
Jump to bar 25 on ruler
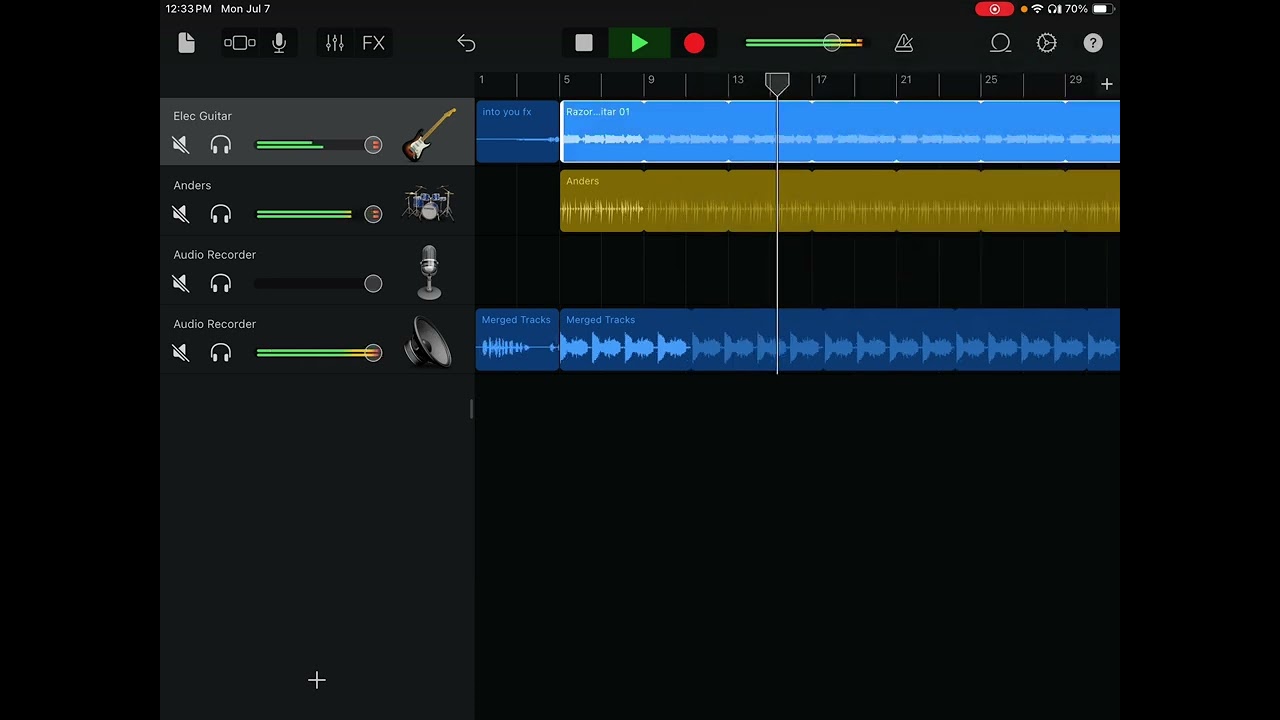point(991,80)
